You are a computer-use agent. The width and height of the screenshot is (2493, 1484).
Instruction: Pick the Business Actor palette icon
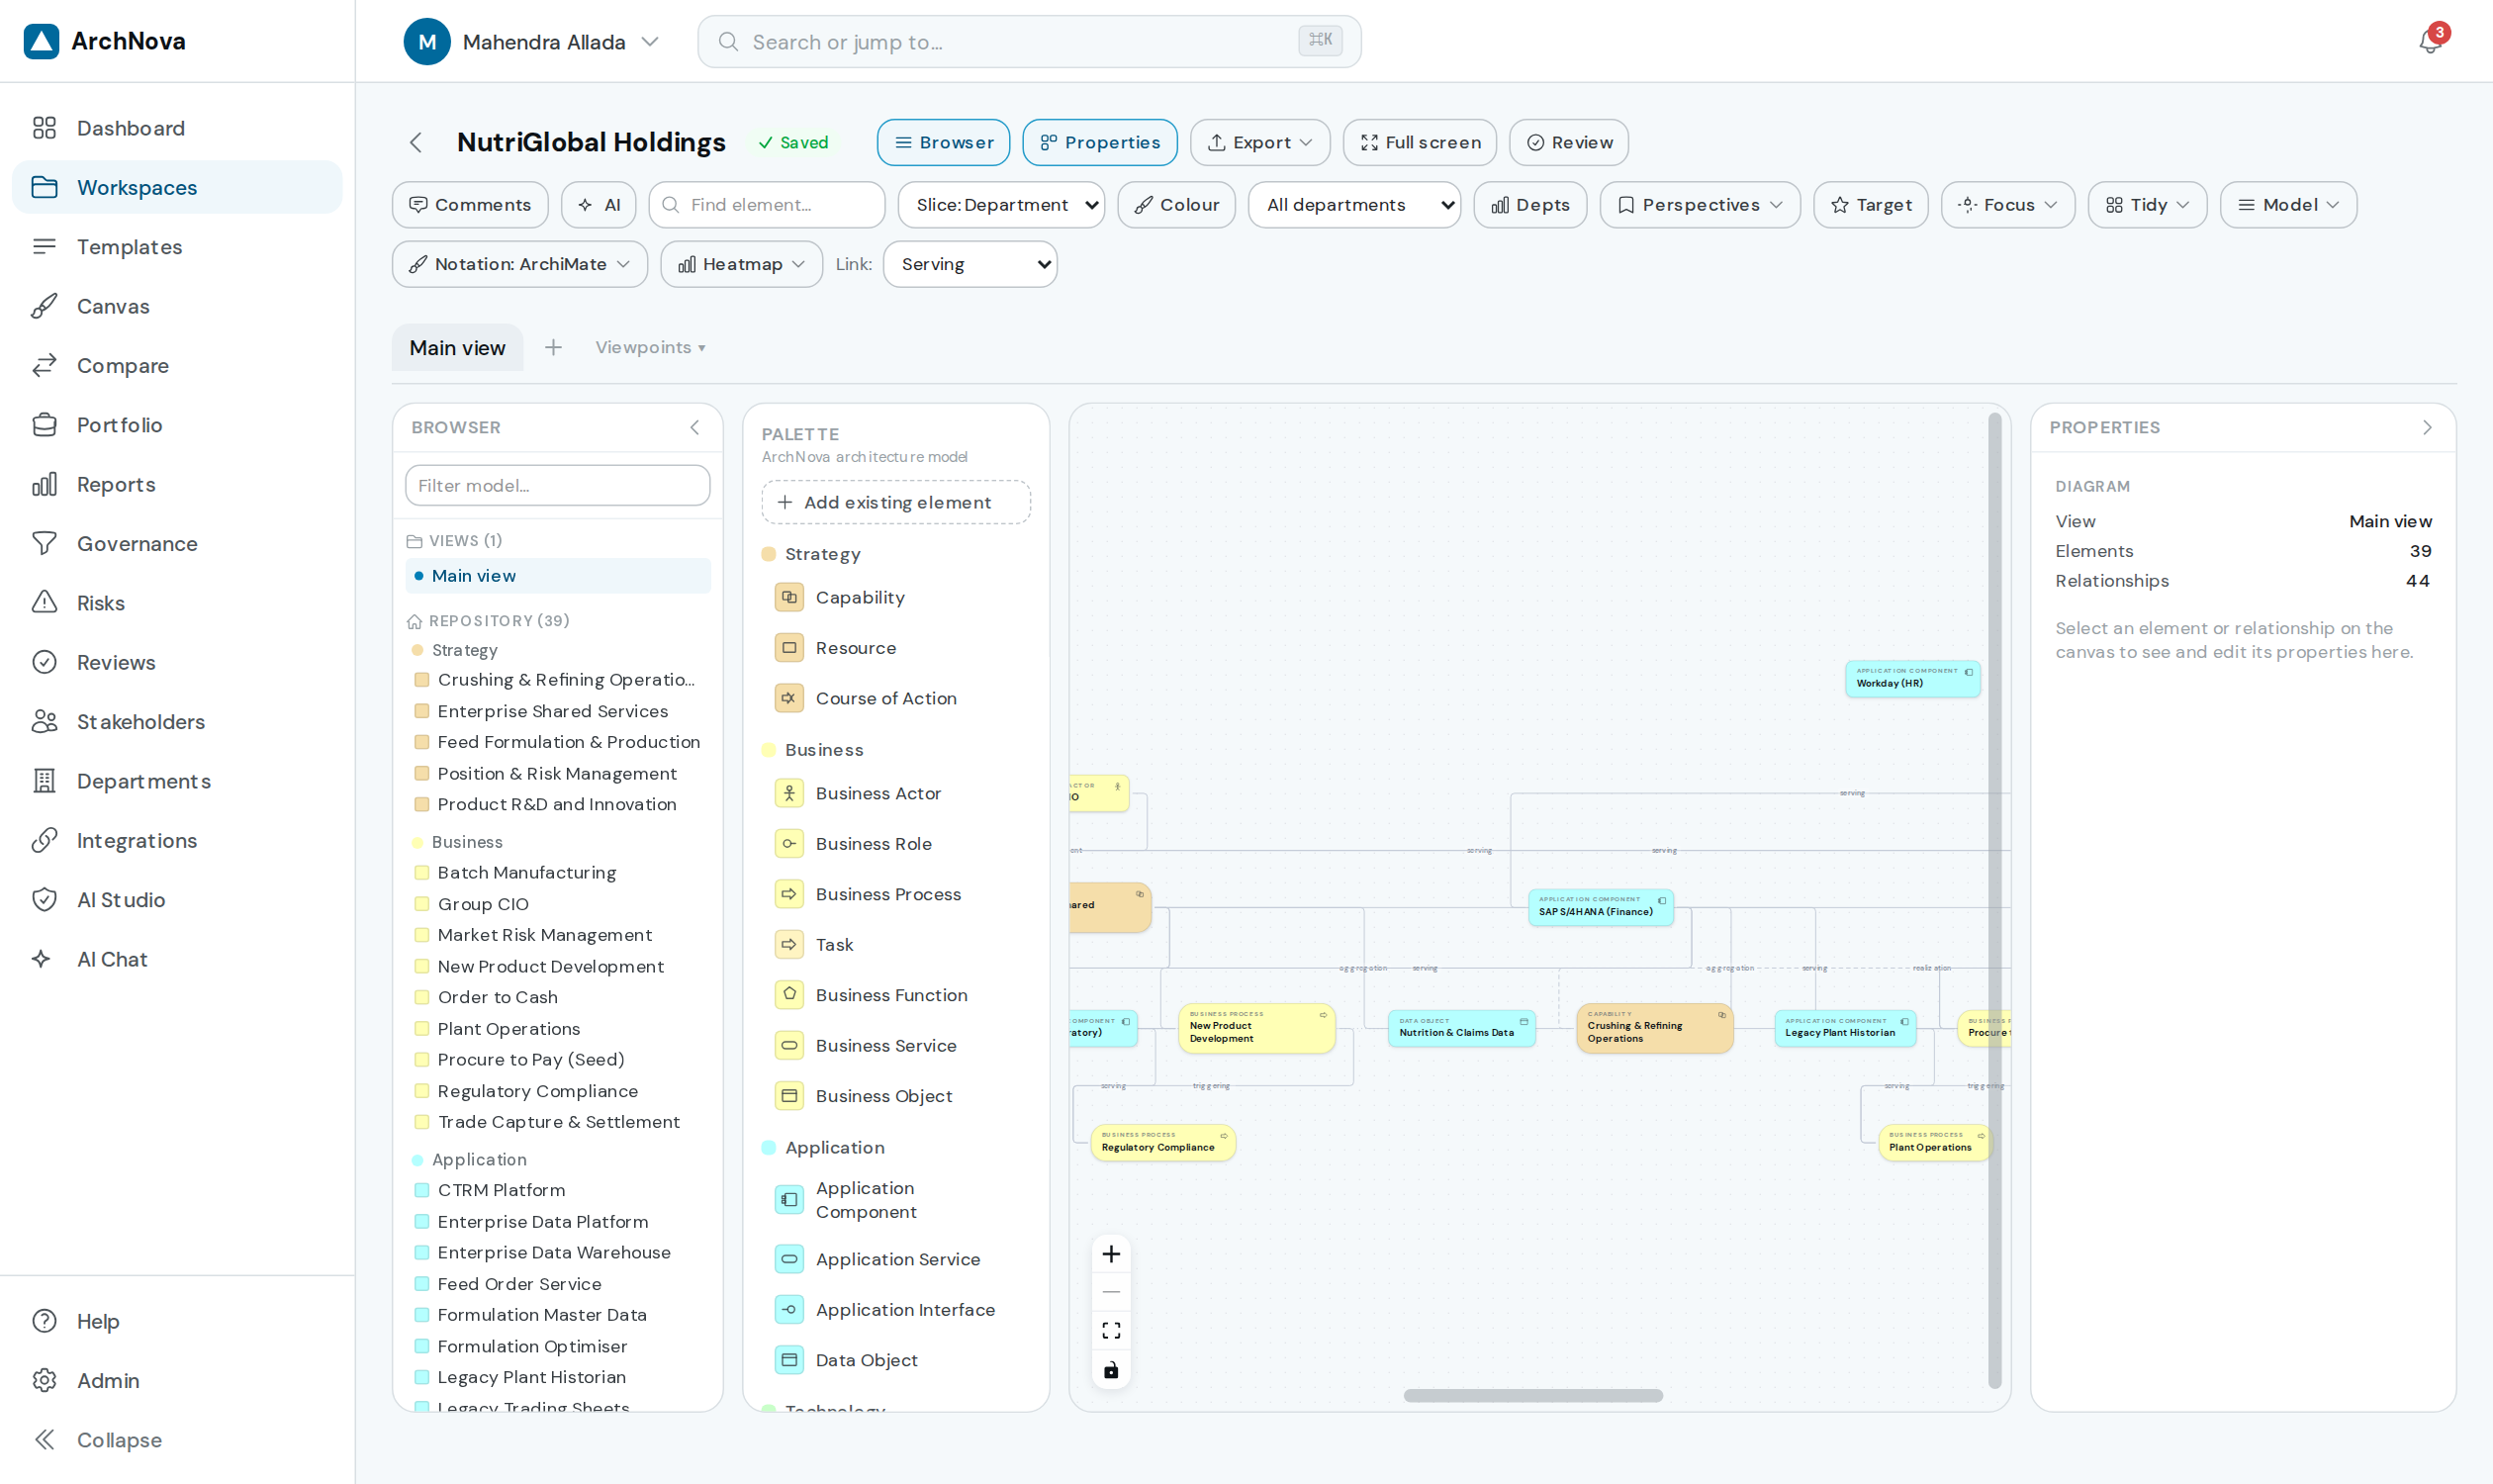click(x=789, y=793)
